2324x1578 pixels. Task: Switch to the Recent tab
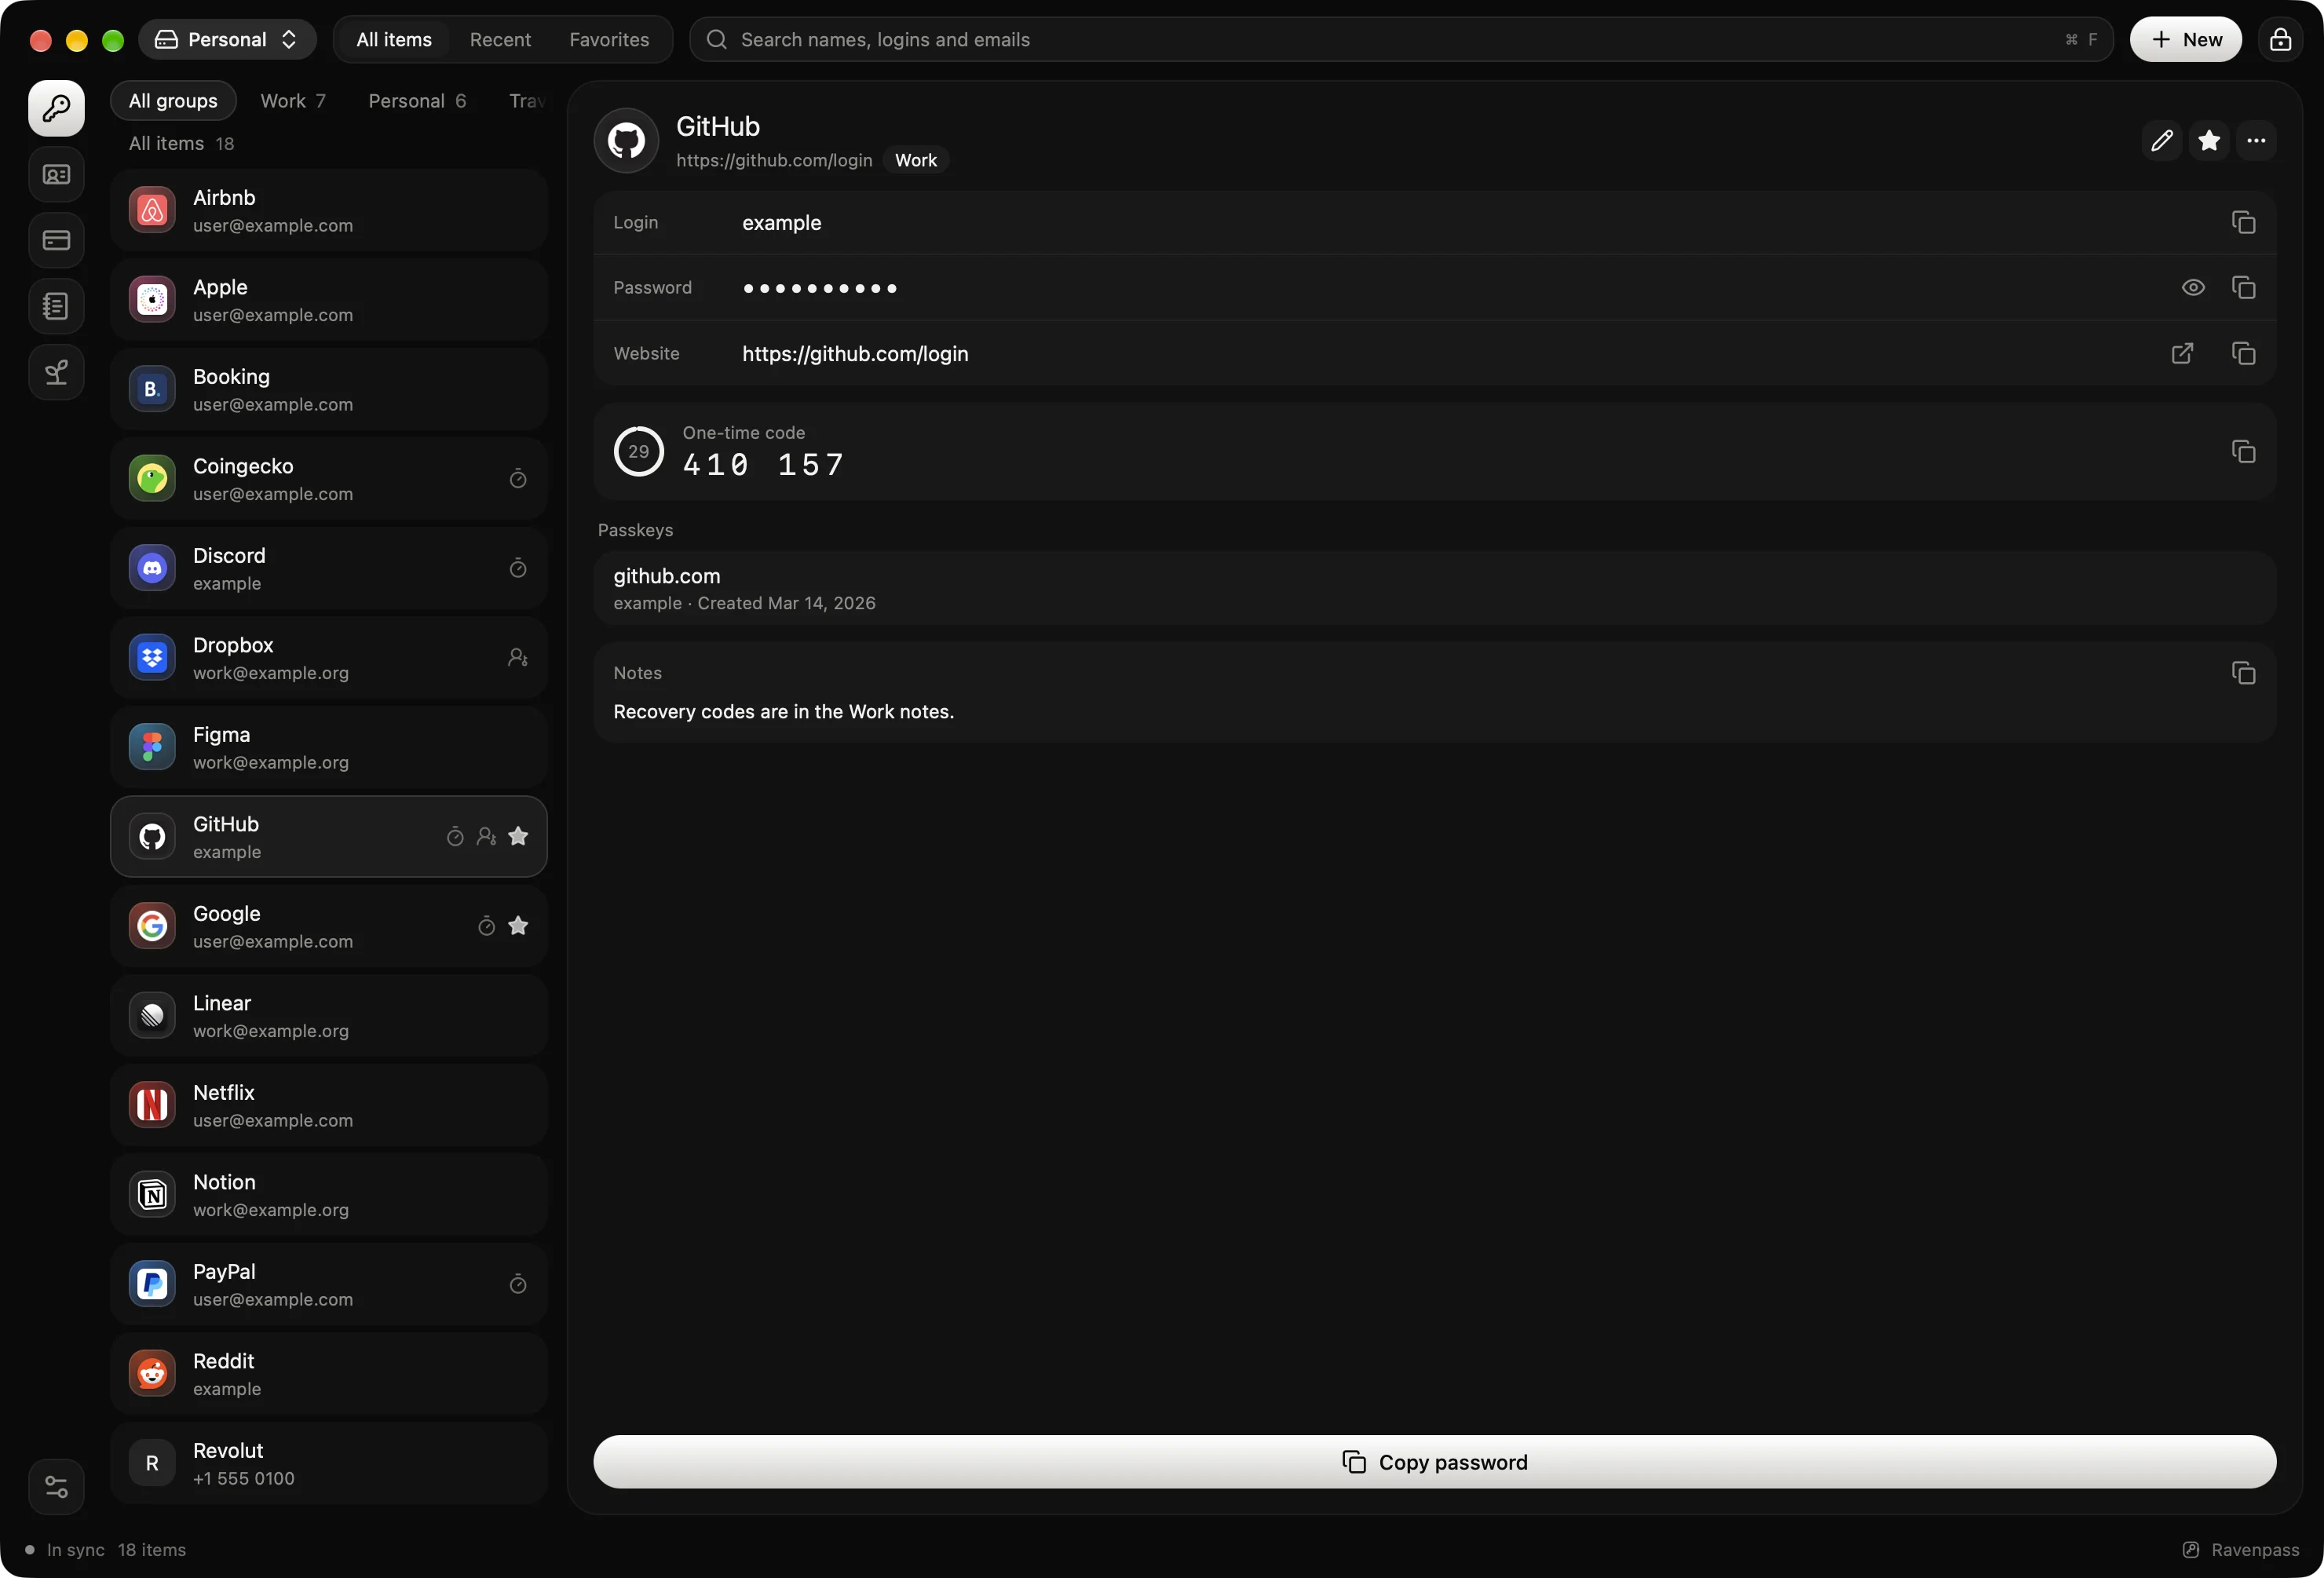tap(500, 39)
